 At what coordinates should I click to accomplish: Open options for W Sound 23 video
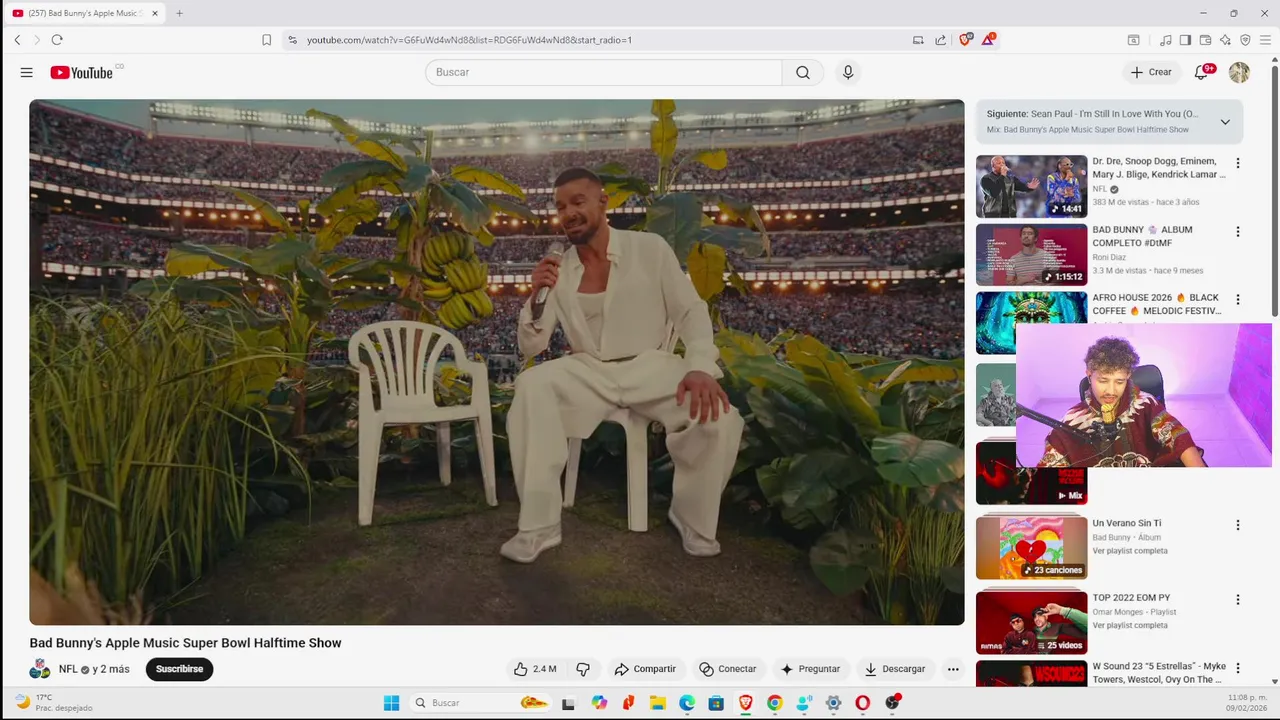[x=1238, y=668]
